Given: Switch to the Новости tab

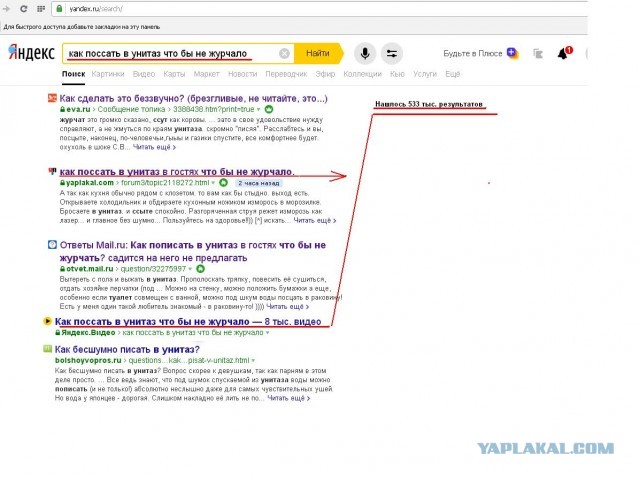Looking at the screenshot, I should [x=242, y=74].
